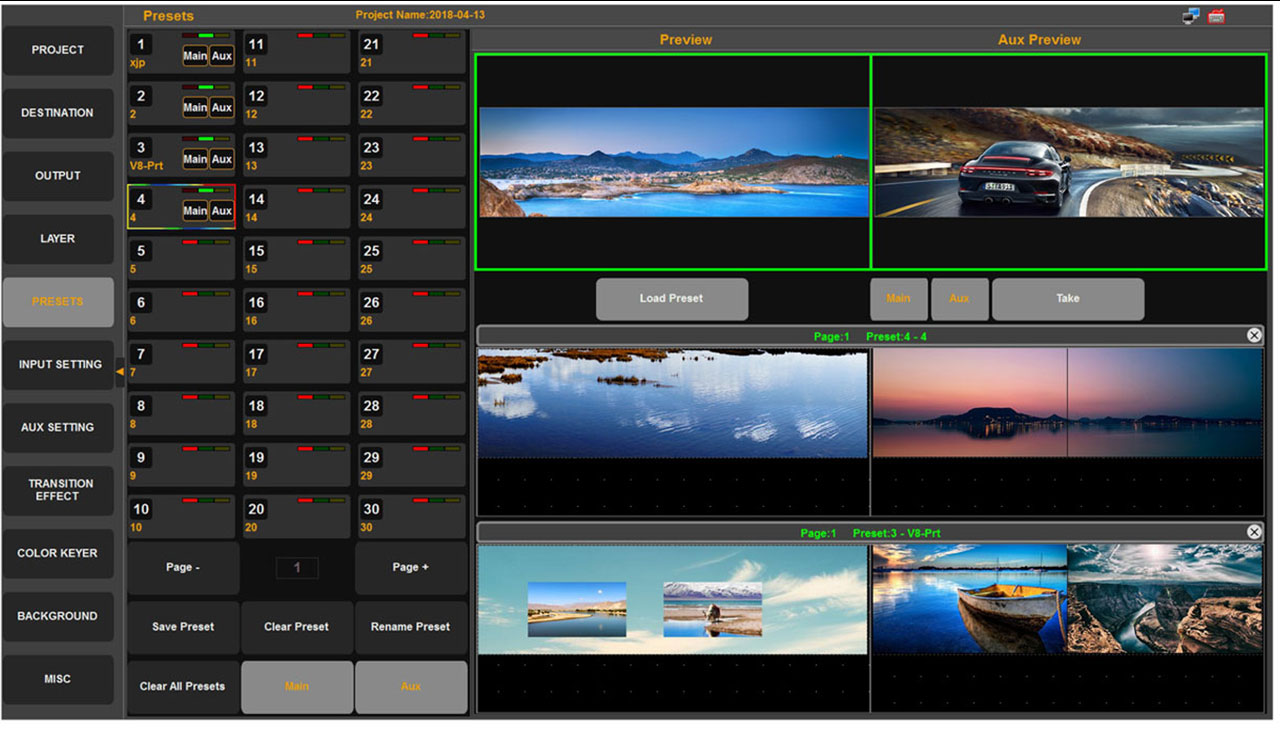Viewport: 1280px width, 729px height.
Task: Toggle the Aux tag on preset 3
Action: tap(222, 159)
